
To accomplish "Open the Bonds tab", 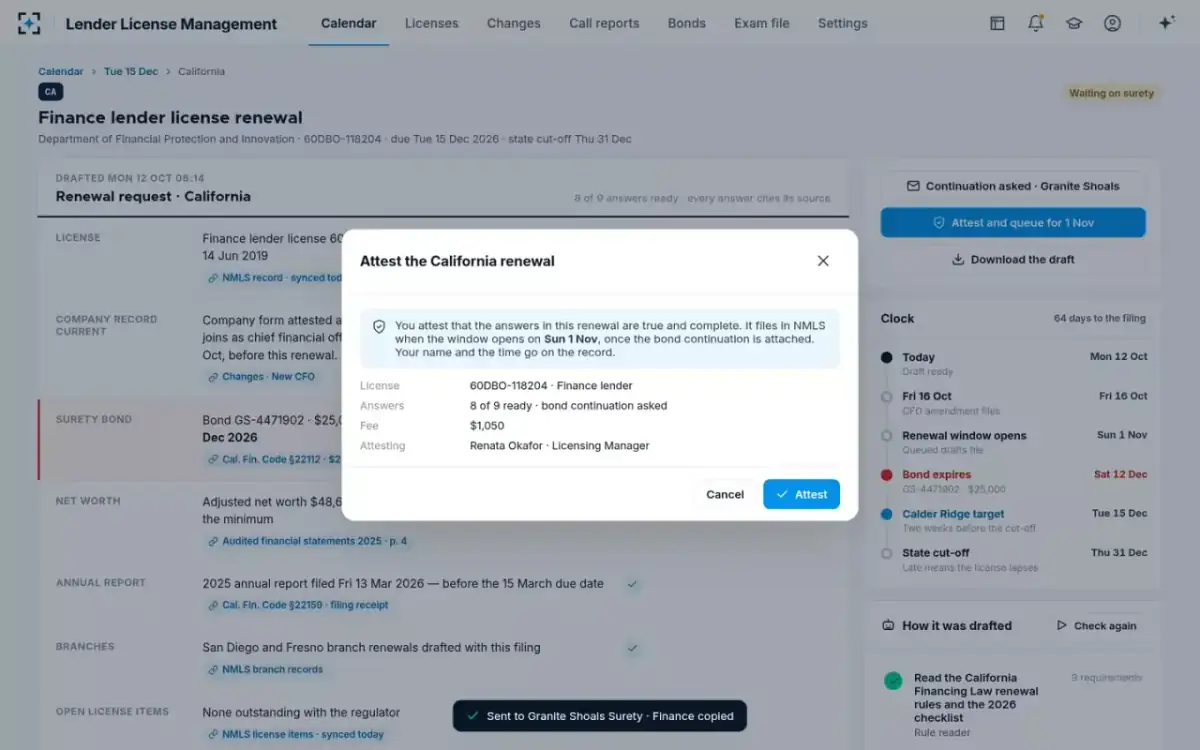I will (x=687, y=23).
